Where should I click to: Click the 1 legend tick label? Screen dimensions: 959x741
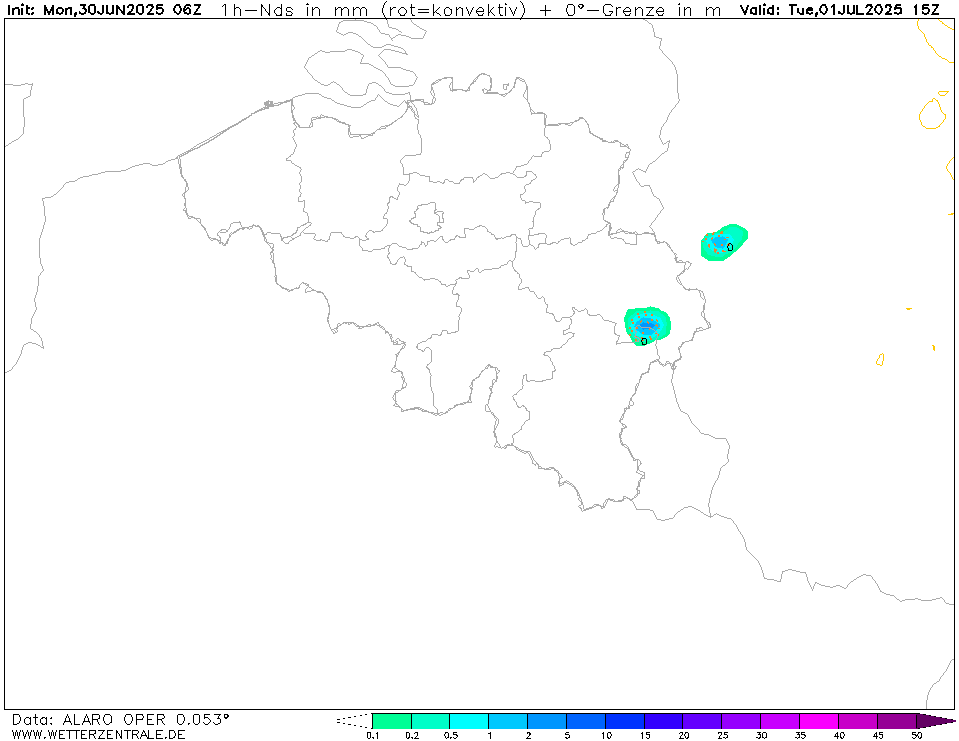(489, 735)
